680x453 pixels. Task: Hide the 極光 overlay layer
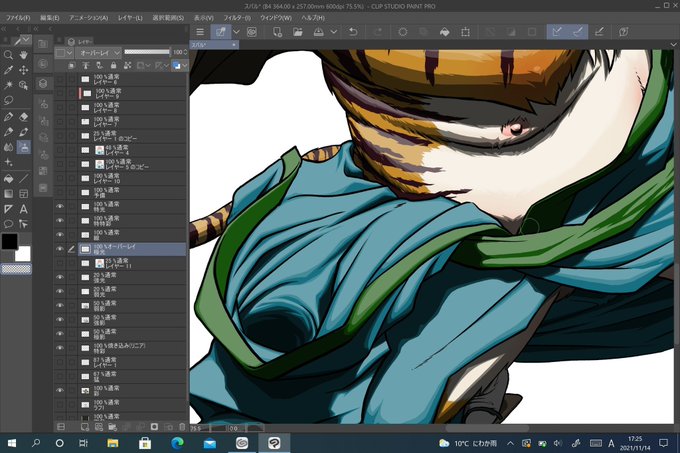pos(60,249)
